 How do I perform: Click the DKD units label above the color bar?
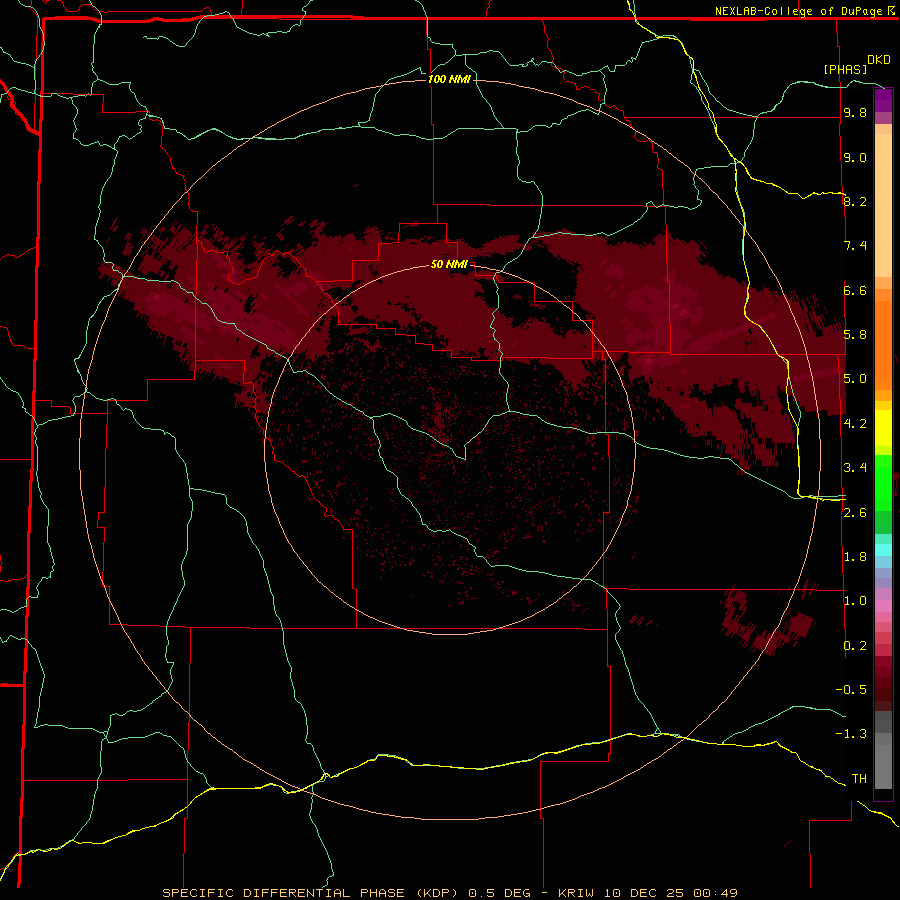(878, 60)
